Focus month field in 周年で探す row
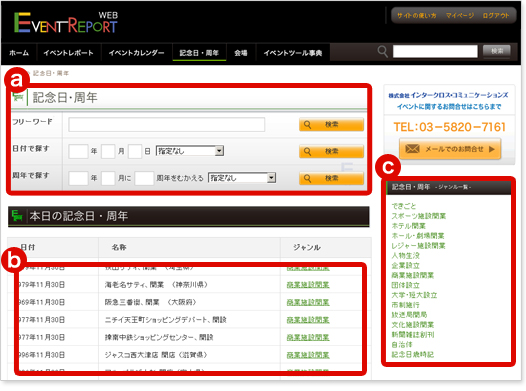This screenshot has height=391, width=526. 108,178
